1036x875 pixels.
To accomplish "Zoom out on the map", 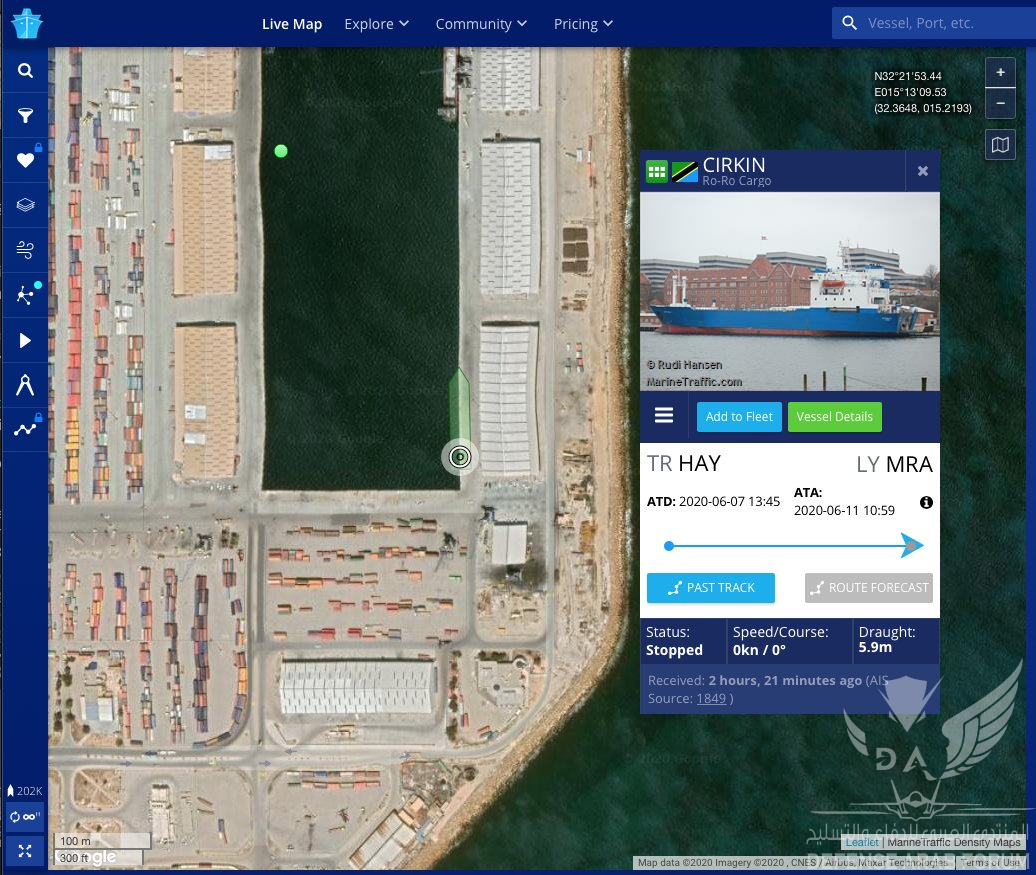I will (1000, 103).
